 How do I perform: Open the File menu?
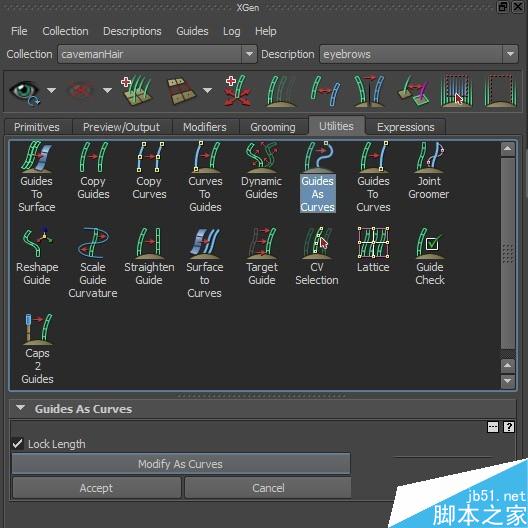(19, 31)
